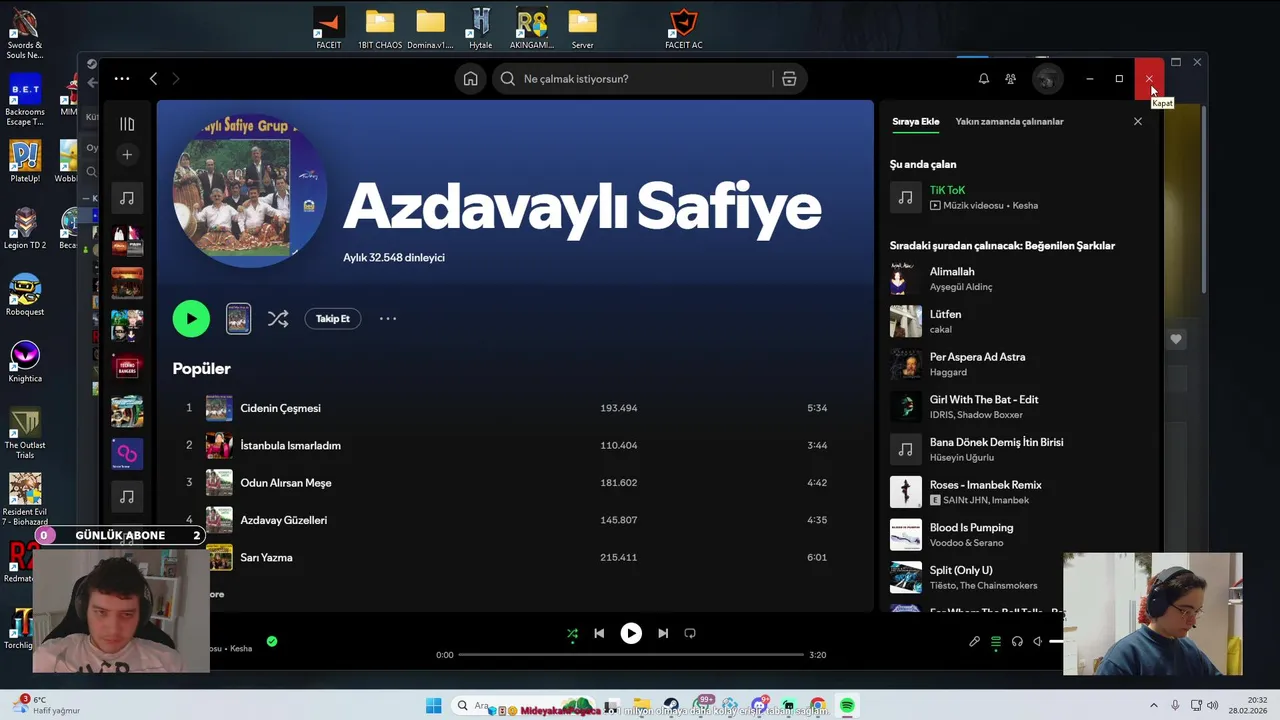
Task: Open the profile avatar menu
Action: (1047, 79)
